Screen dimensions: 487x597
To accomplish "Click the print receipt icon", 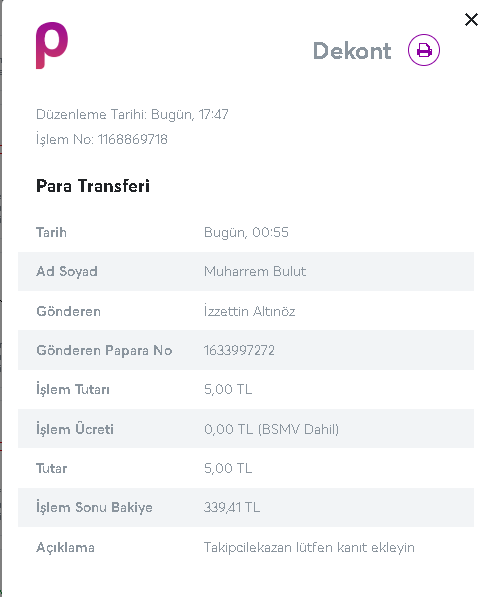I will [423, 50].
